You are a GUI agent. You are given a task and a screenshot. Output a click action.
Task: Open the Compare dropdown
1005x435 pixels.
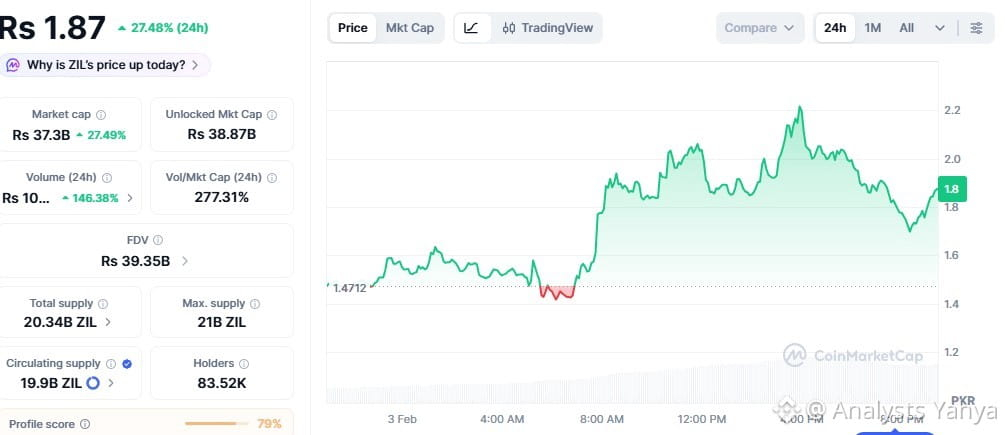tap(760, 28)
